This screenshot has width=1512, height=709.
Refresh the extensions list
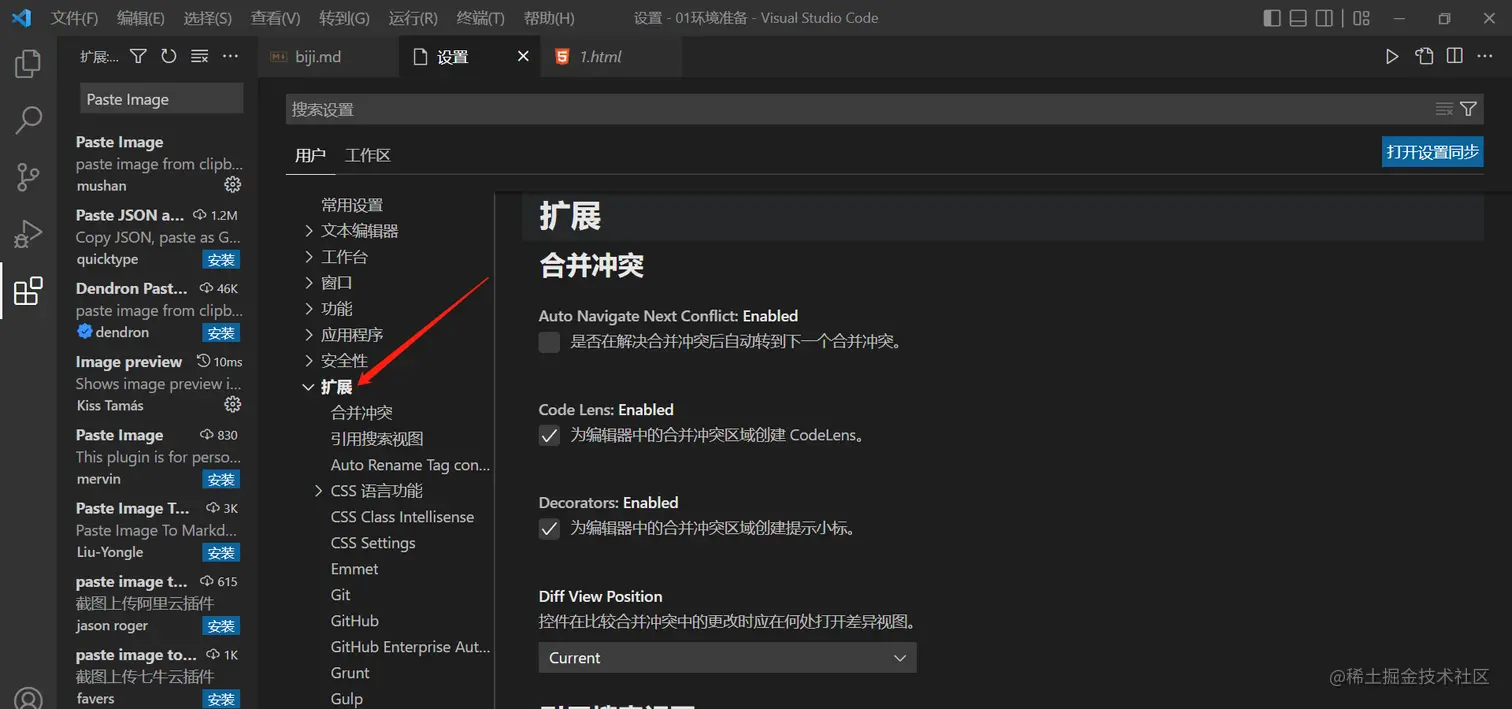(x=169, y=56)
